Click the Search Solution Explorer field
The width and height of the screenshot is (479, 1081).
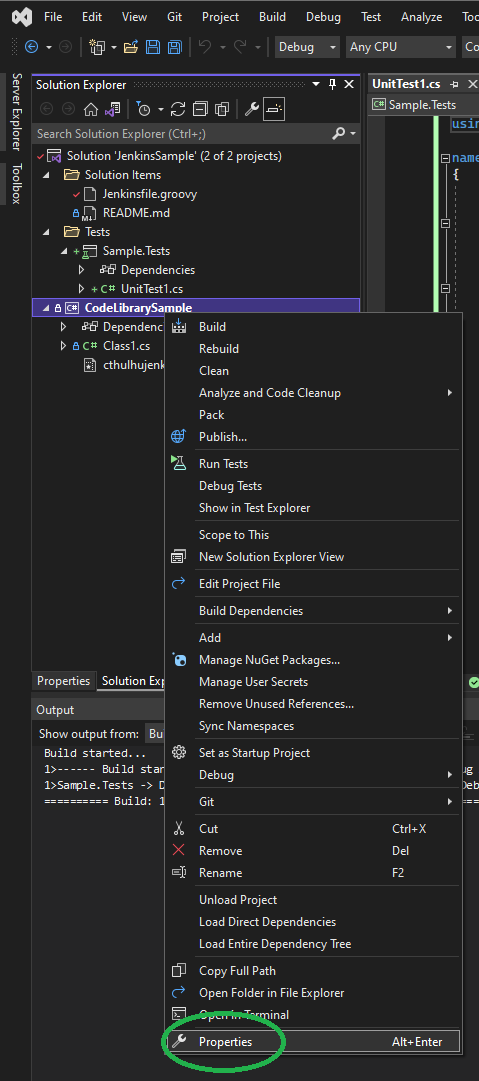tap(183, 133)
